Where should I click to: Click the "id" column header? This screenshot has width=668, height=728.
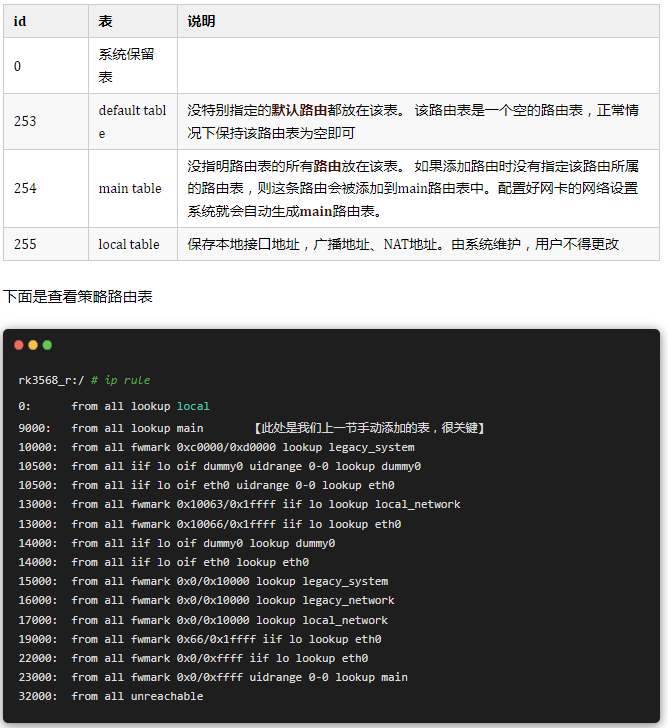coord(20,21)
